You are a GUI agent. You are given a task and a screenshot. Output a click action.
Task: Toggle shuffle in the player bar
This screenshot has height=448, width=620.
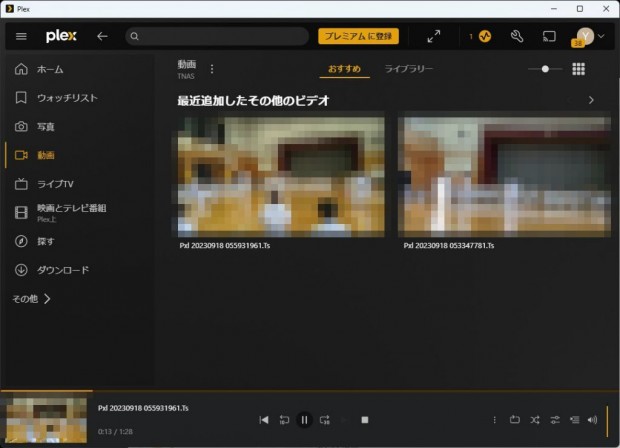pyautogui.click(x=535, y=420)
